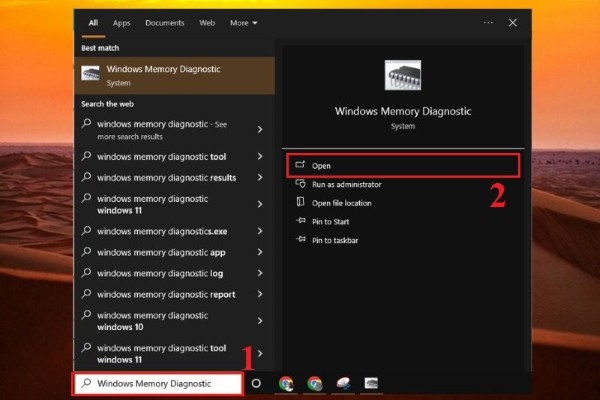Select web suggestion 'windows memory diagnostic app'
Viewport: 600px width, 400px height.
click(x=161, y=252)
